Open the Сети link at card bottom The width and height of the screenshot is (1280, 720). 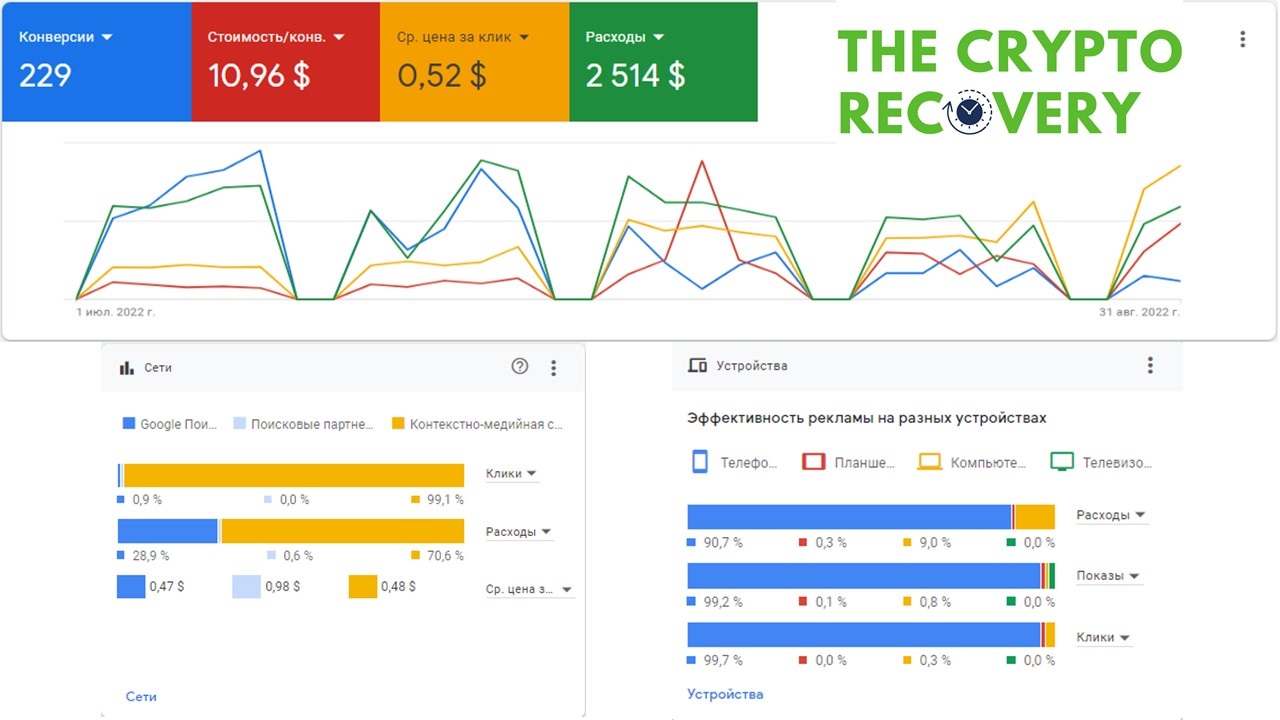[x=141, y=696]
